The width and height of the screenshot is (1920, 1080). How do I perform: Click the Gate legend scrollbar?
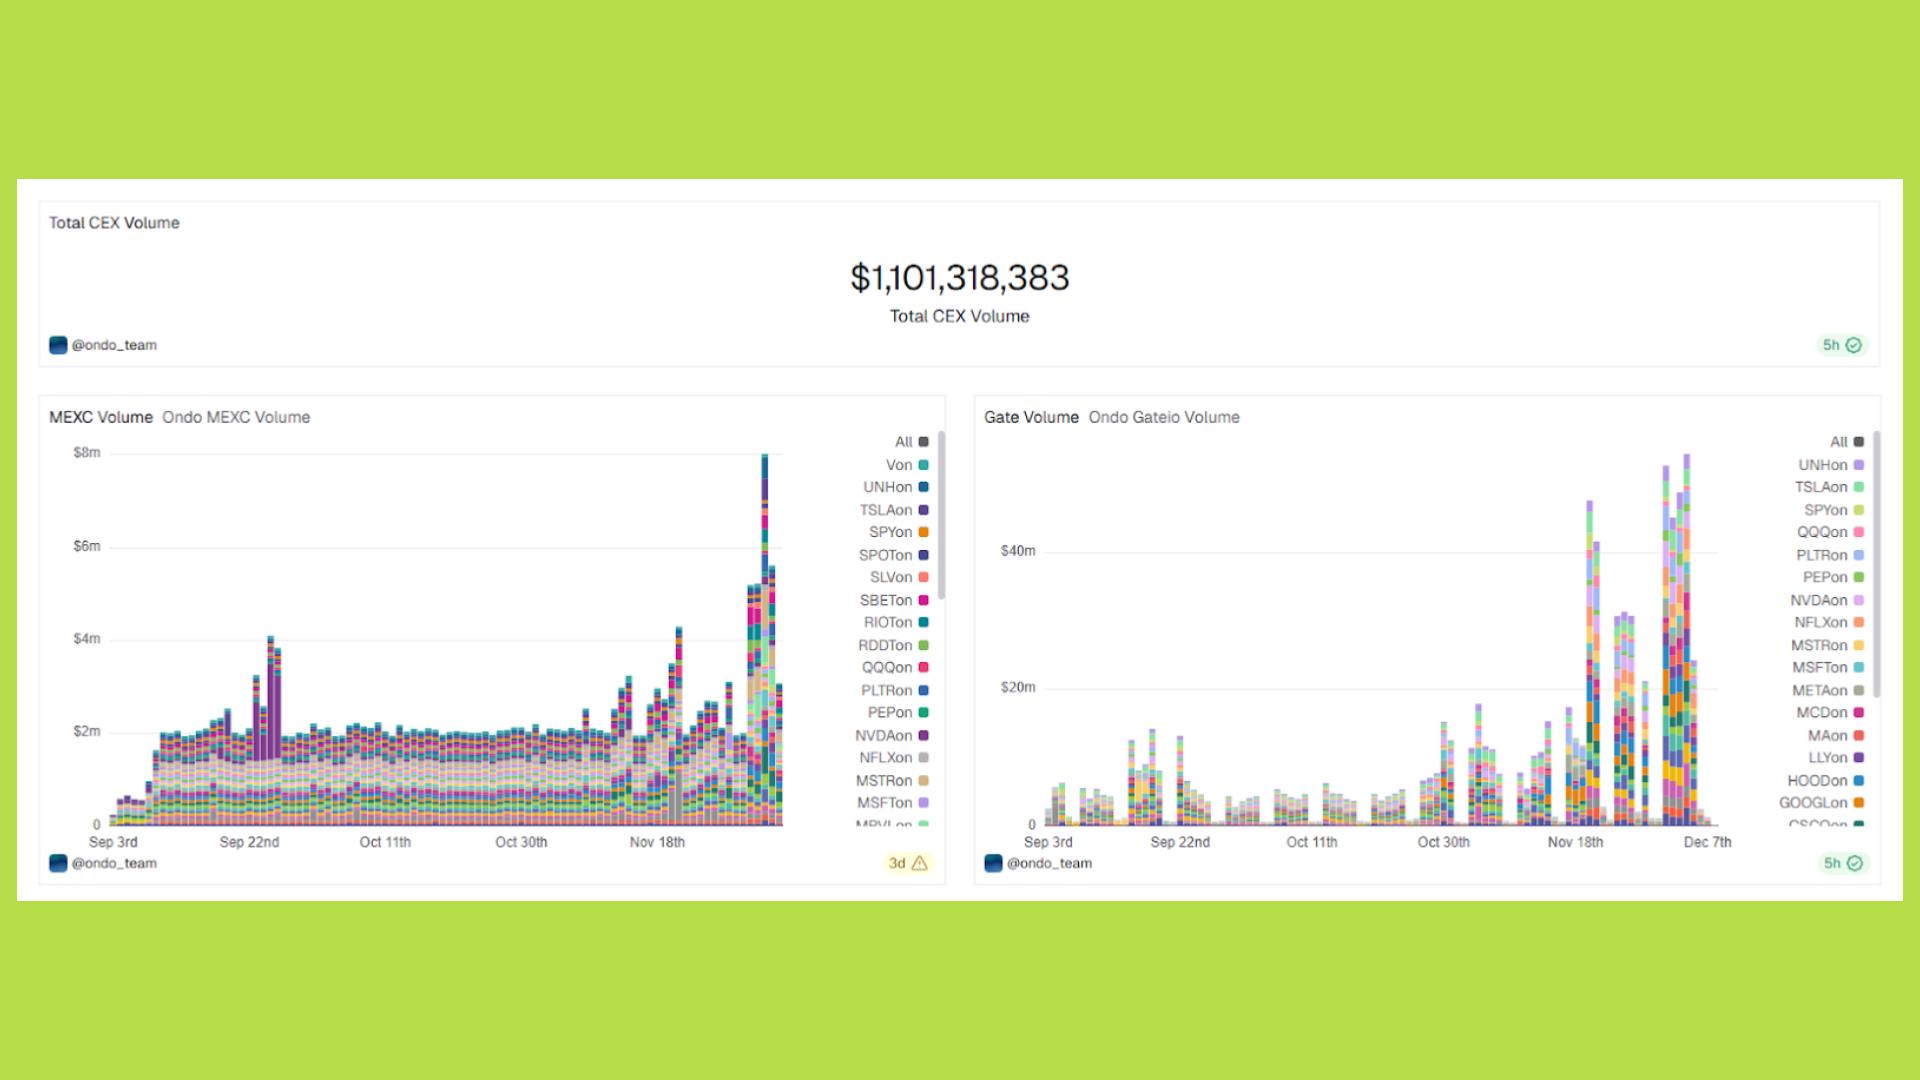tap(1876, 565)
